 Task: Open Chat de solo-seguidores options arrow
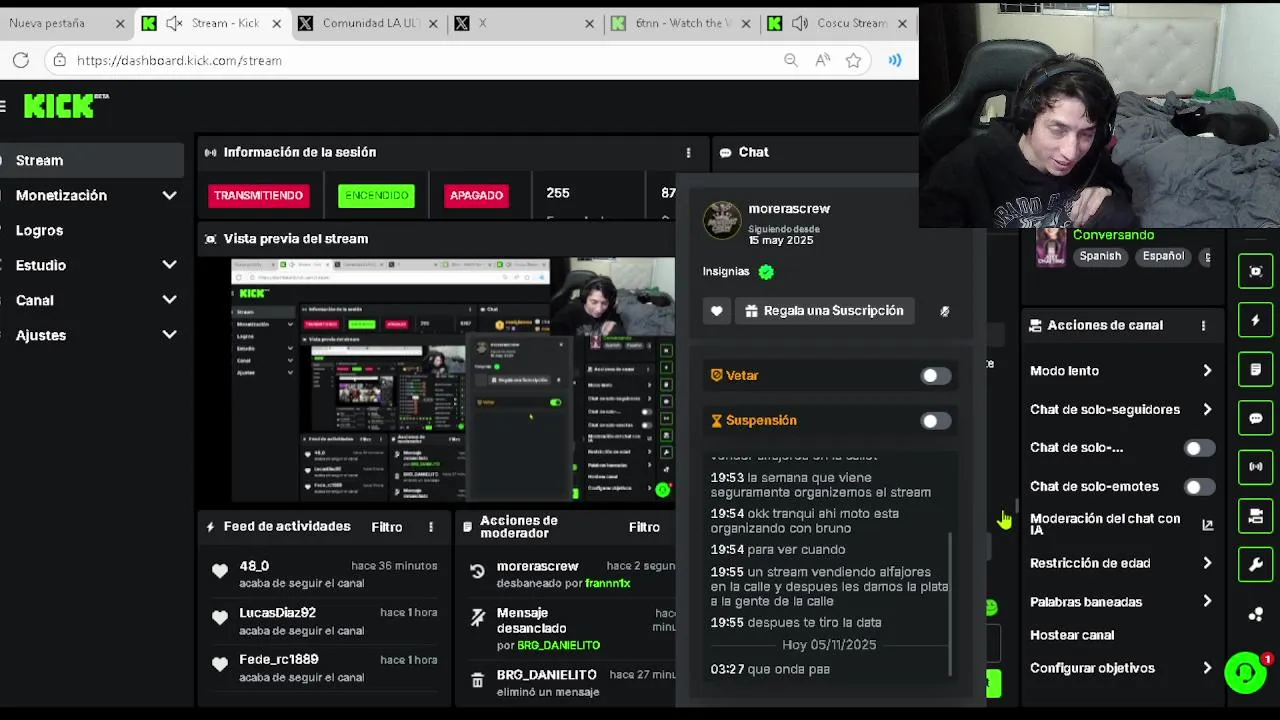click(x=1207, y=409)
